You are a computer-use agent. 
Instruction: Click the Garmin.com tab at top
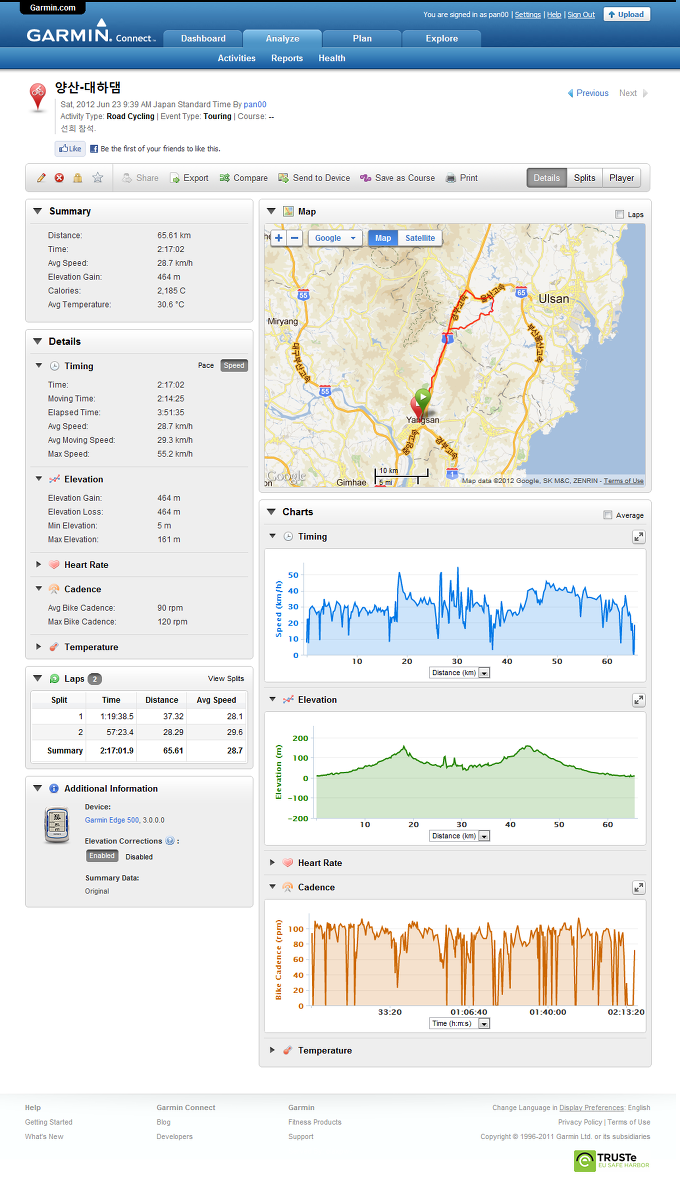[x=53, y=8]
